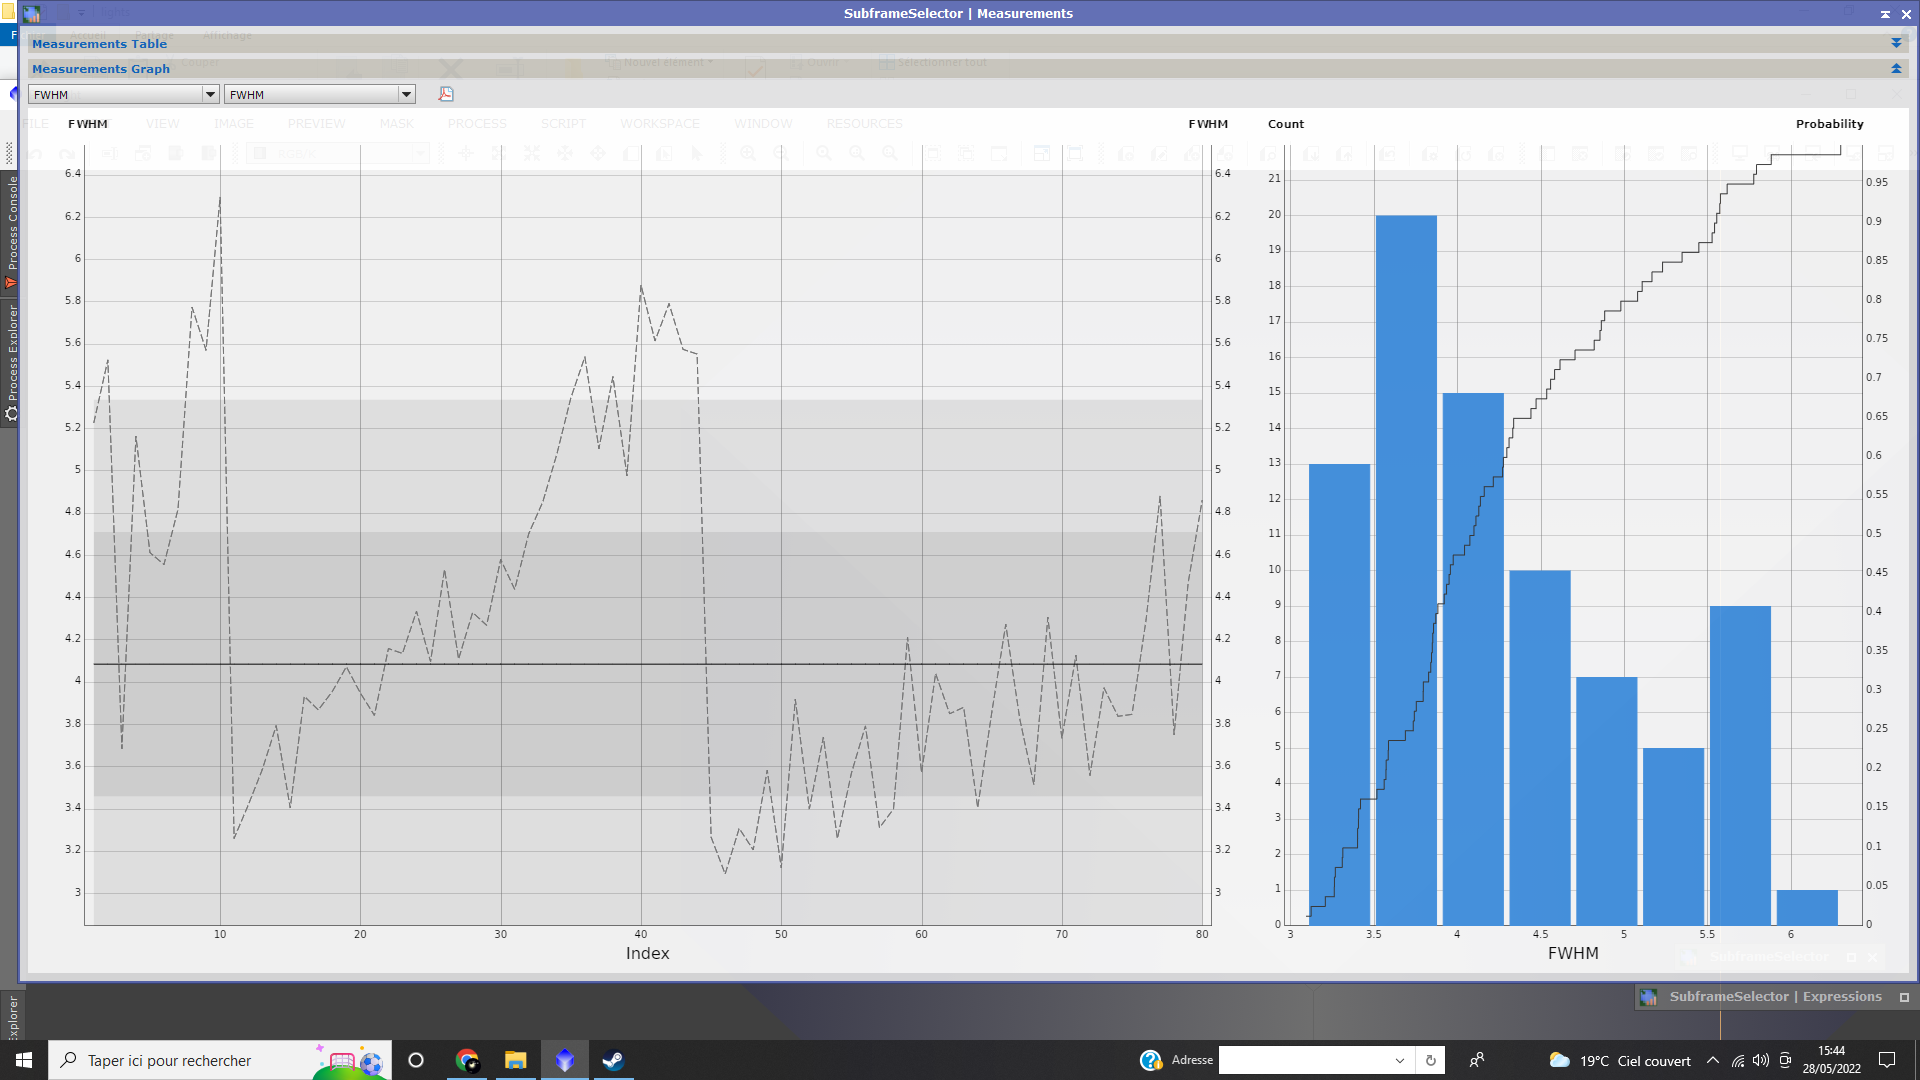
Task: Click the SubframeSelector Expressions window title
Action: [1775, 997]
